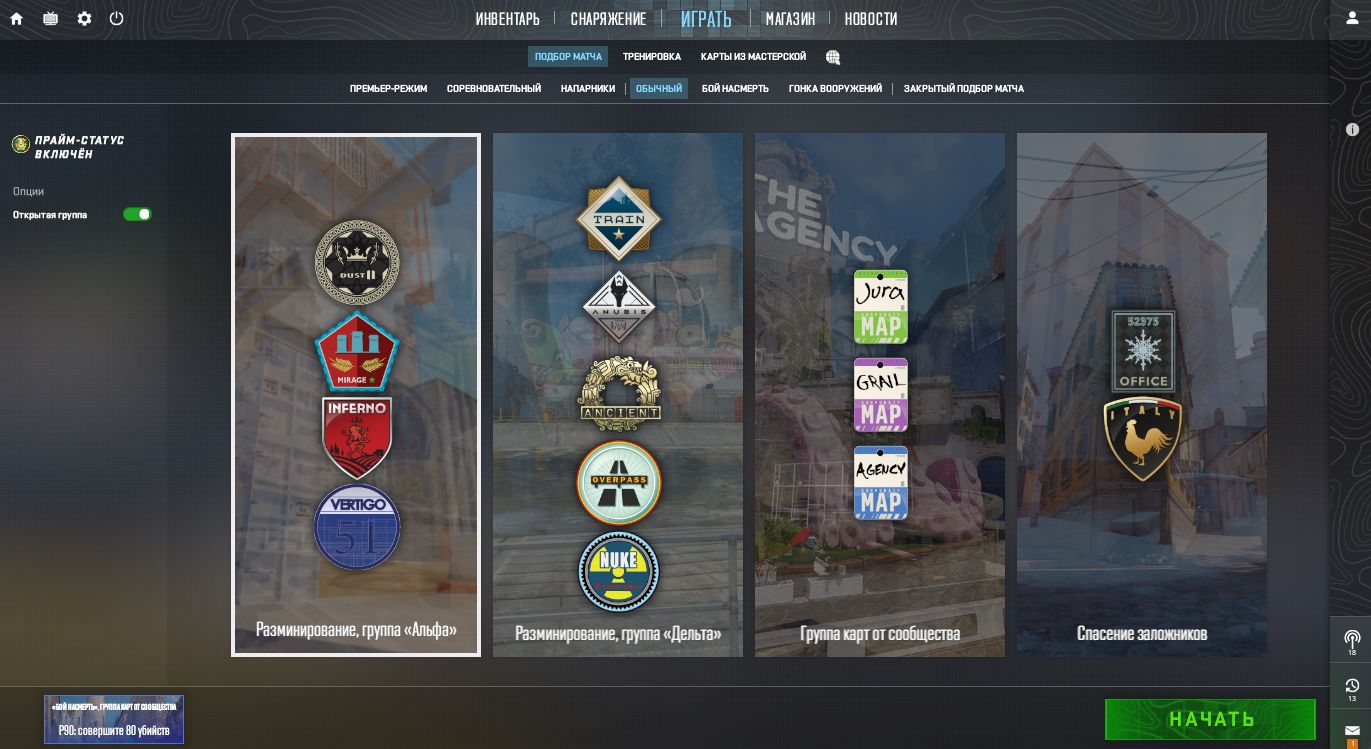Select the Разминирование группа «Дельта» card

(618, 395)
